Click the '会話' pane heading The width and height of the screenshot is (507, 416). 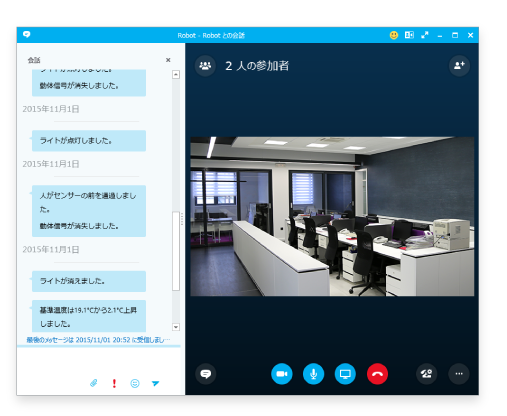pos(34,60)
